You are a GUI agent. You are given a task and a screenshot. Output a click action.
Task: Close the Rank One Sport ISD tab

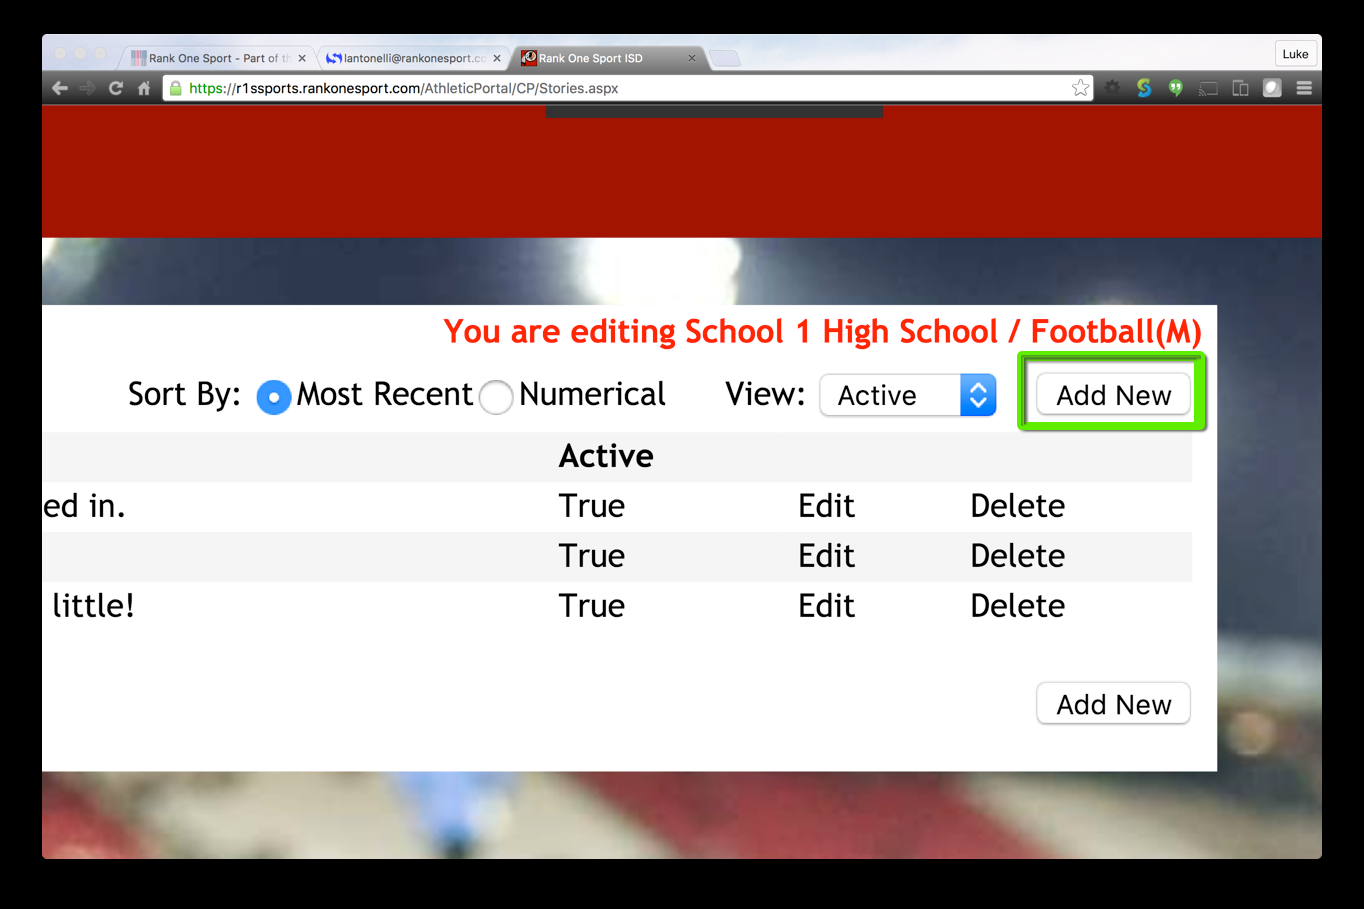pyautogui.click(x=692, y=58)
